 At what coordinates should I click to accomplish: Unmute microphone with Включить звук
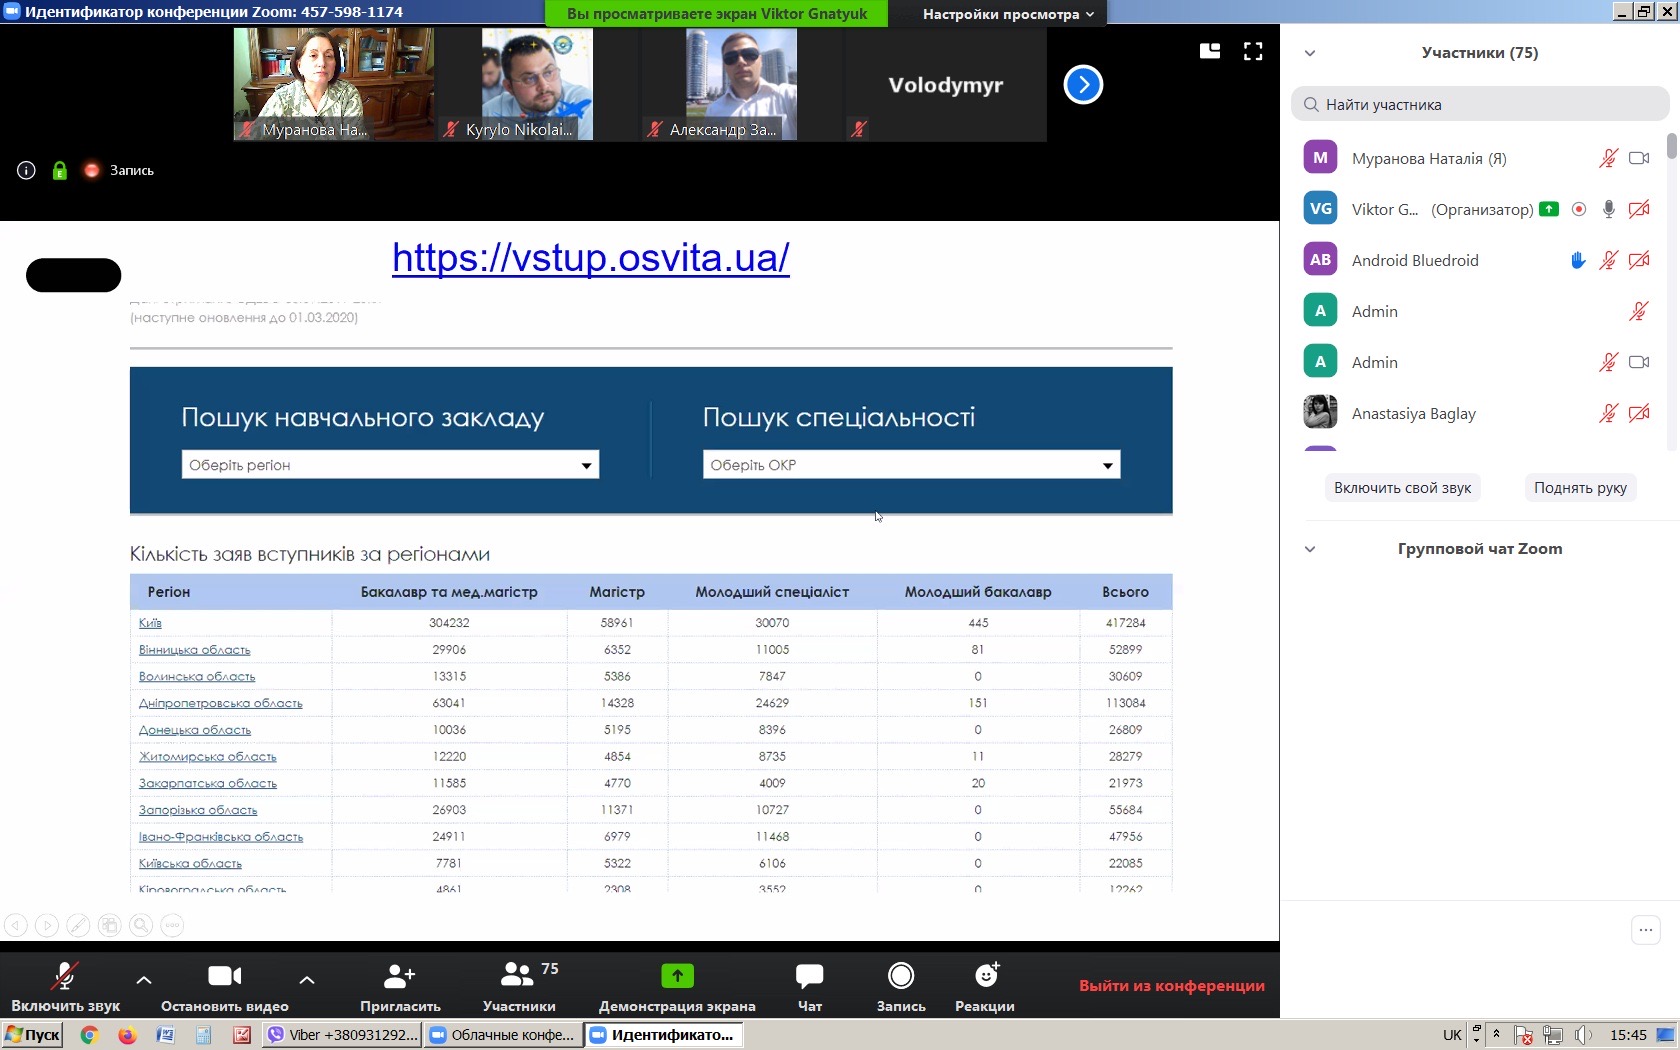coord(65,976)
